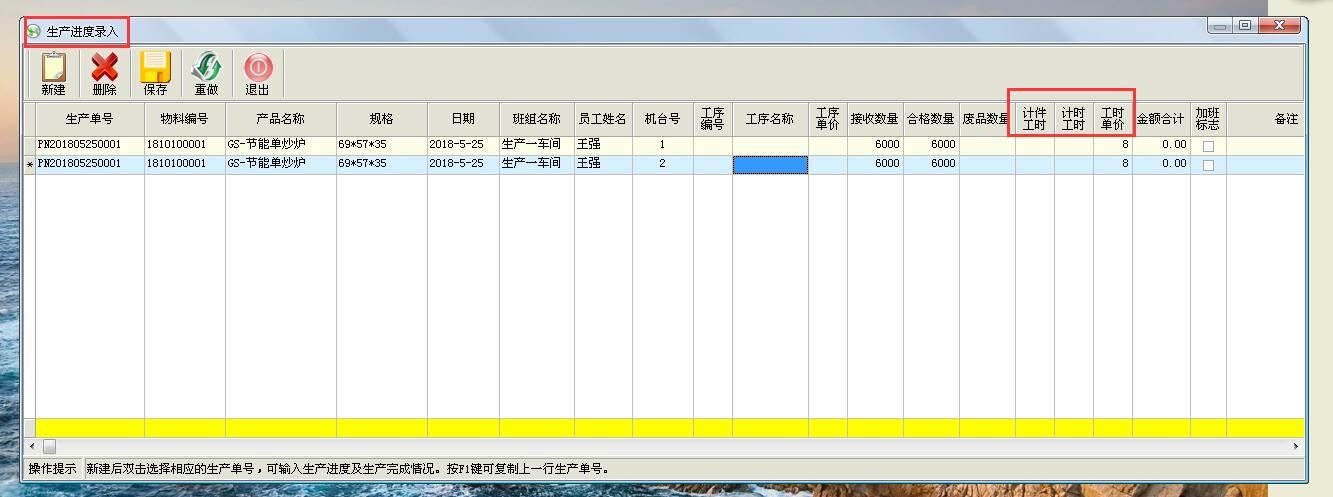The image size is (1333, 497).
Task: Select the highlighted 工序名称 cell in row two
Action: [770, 165]
